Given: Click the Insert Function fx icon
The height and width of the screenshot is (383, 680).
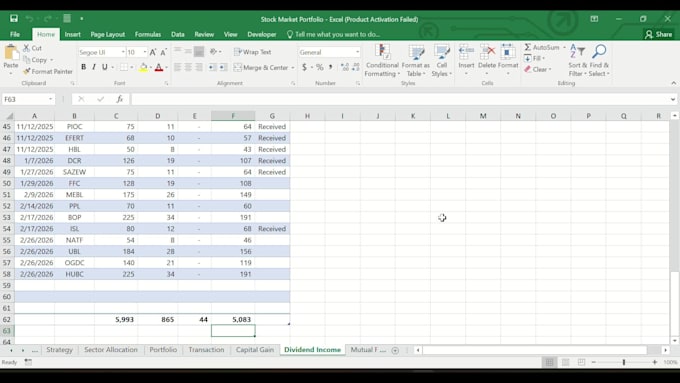Looking at the screenshot, I should tap(120, 99).
